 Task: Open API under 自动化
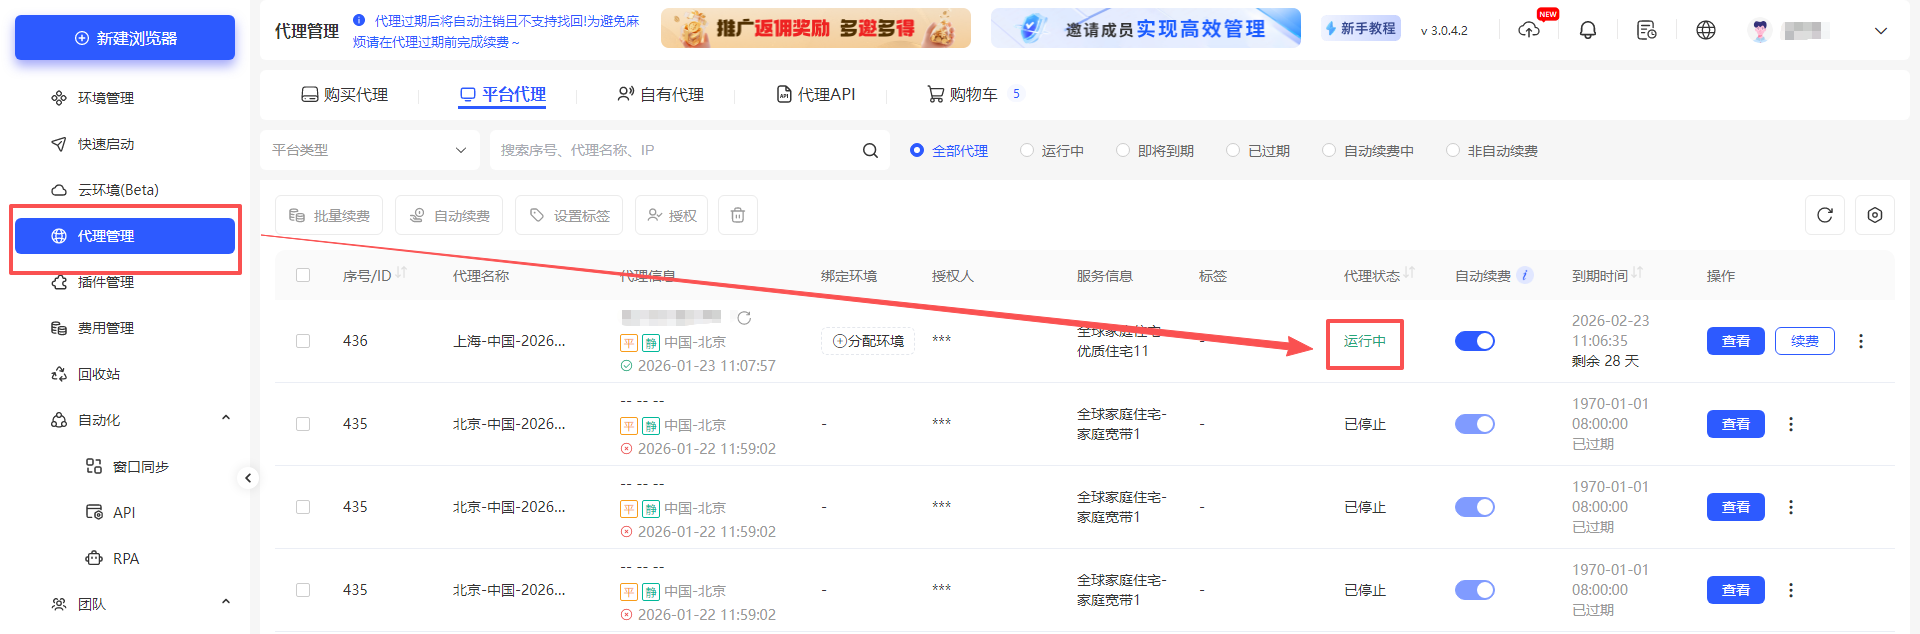(x=124, y=512)
